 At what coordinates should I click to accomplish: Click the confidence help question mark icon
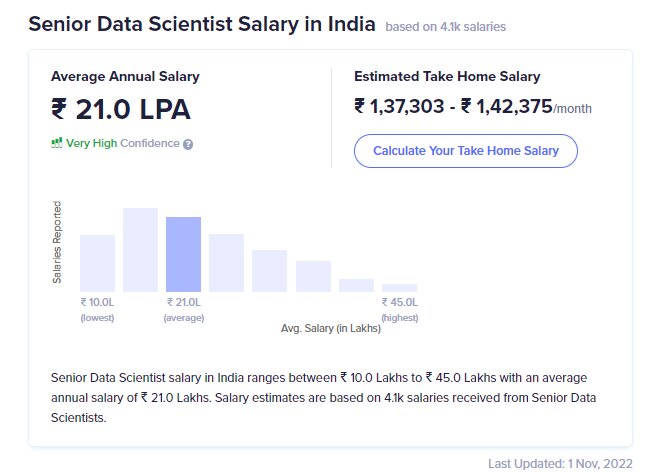click(x=188, y=144)
